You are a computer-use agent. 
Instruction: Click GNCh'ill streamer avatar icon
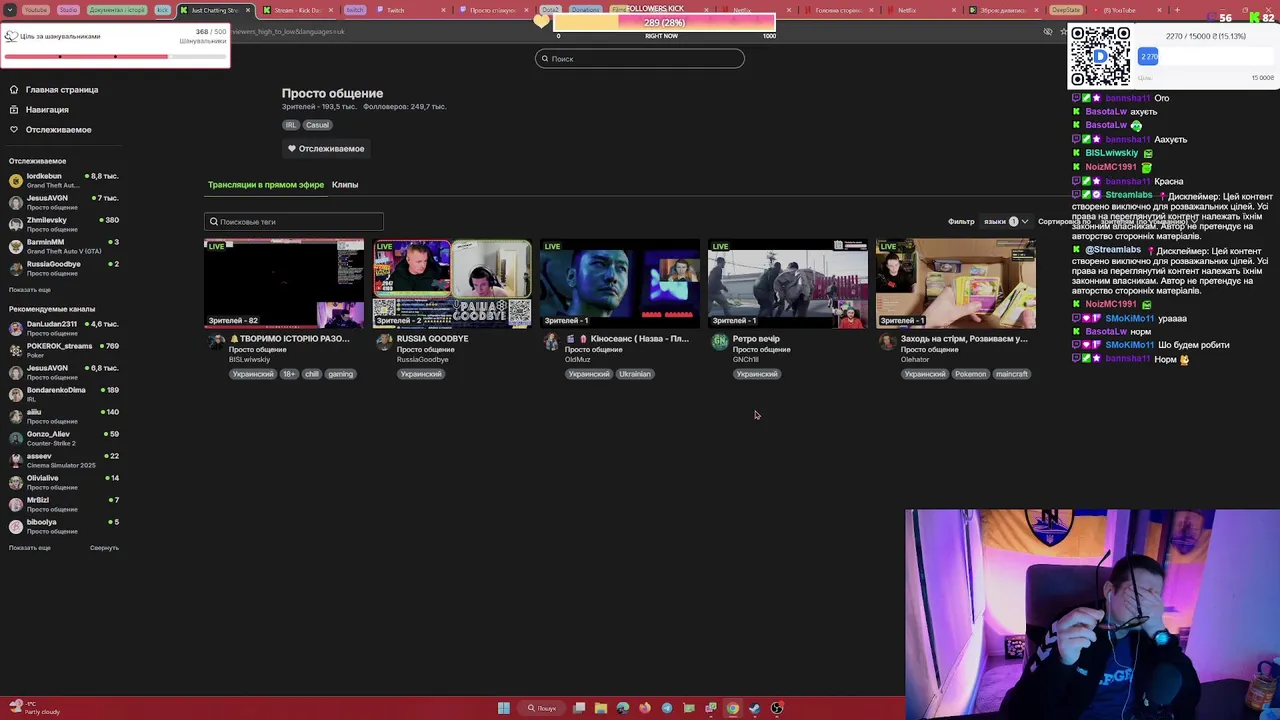coord(720,342)
